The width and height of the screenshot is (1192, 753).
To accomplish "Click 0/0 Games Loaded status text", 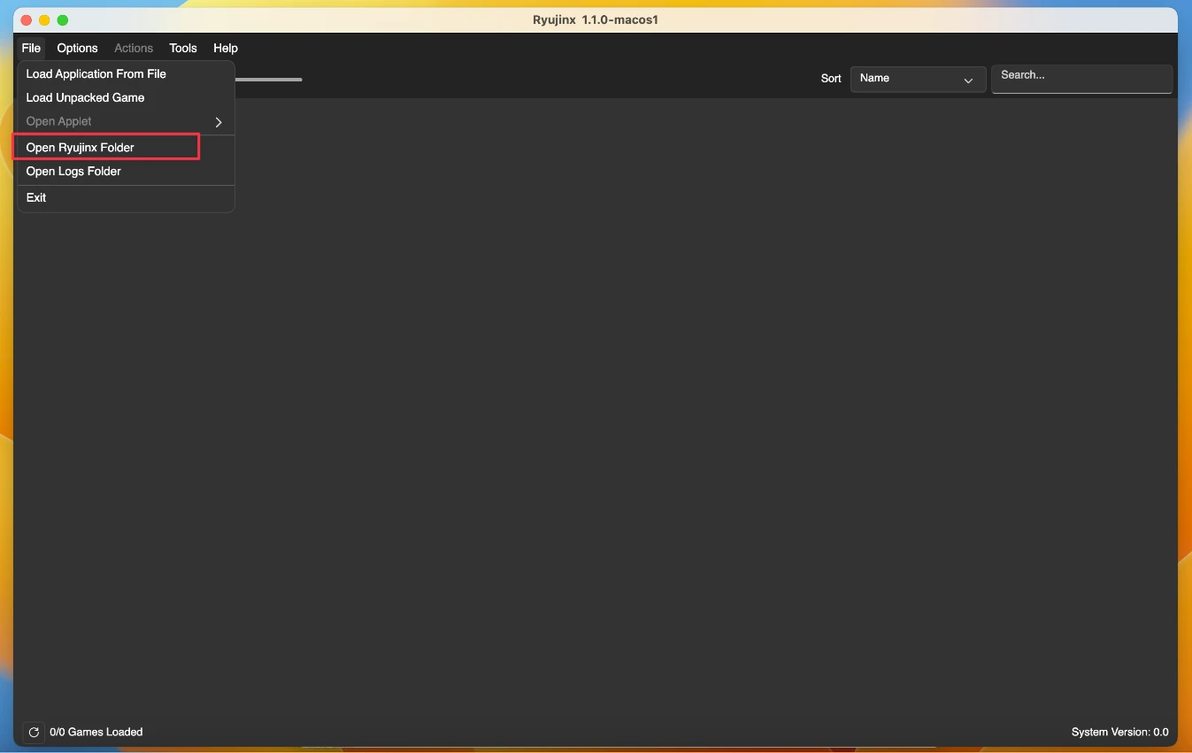I will (96, 732).
